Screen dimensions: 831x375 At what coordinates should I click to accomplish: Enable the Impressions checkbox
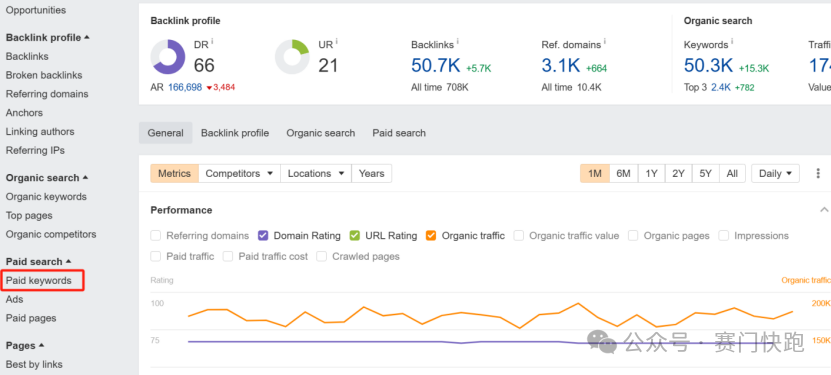tap(723, 236)
